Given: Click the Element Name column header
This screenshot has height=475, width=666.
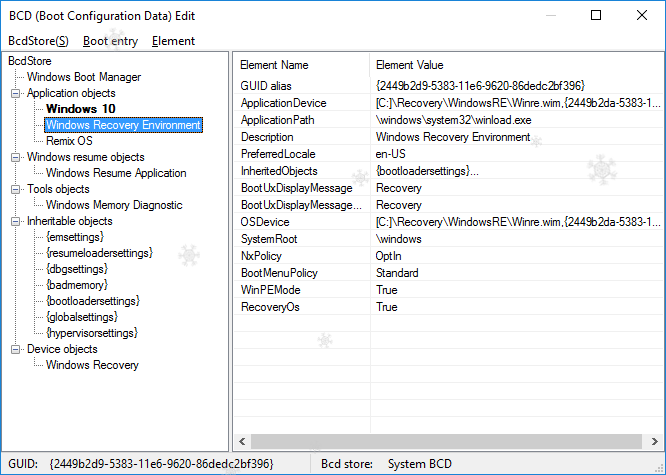Looking at the screenshot, I should 302,65.
